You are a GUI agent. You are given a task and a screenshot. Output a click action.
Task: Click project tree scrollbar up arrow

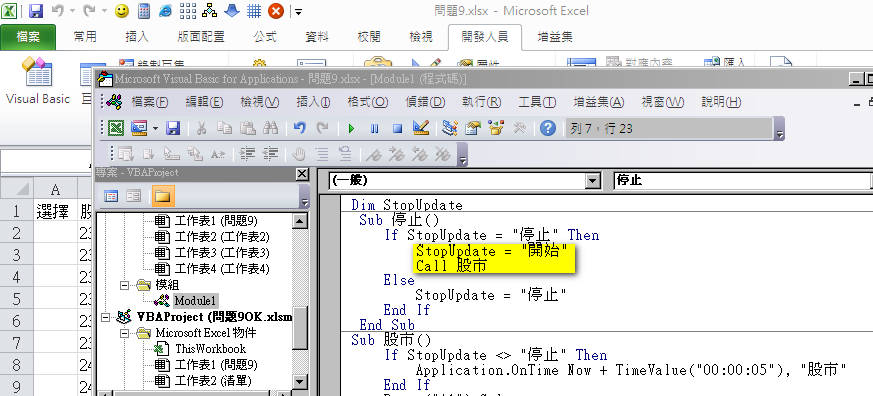300,221
